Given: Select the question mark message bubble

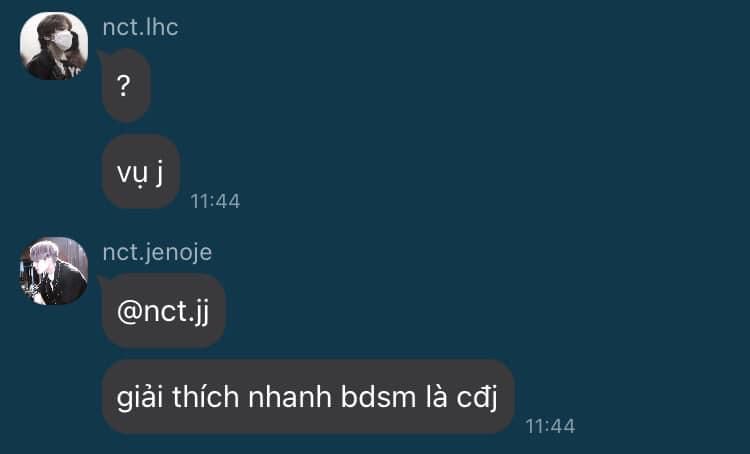Looking at the screenshot, I should 126,86.
